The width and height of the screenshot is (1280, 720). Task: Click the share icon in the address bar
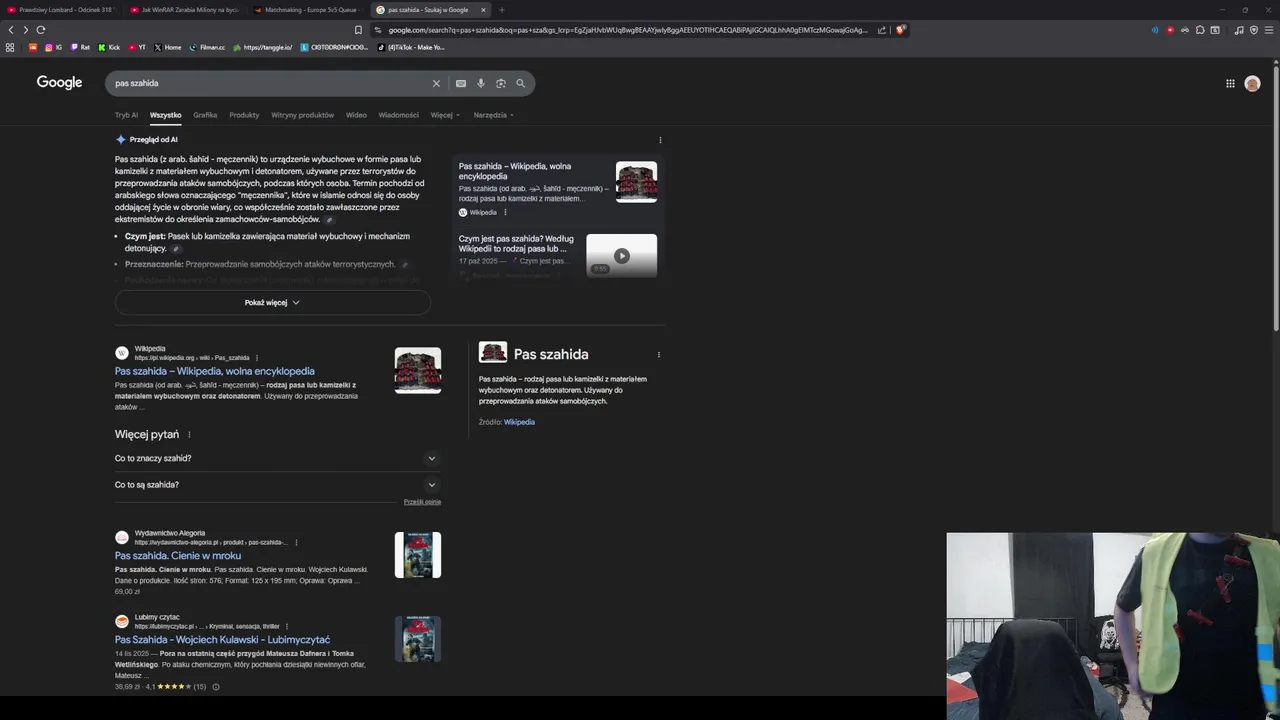point(882,30)
